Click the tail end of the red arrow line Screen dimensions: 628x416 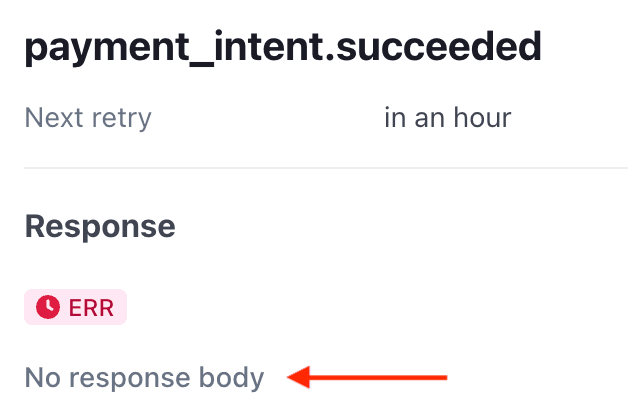click(x=444, y=378)
